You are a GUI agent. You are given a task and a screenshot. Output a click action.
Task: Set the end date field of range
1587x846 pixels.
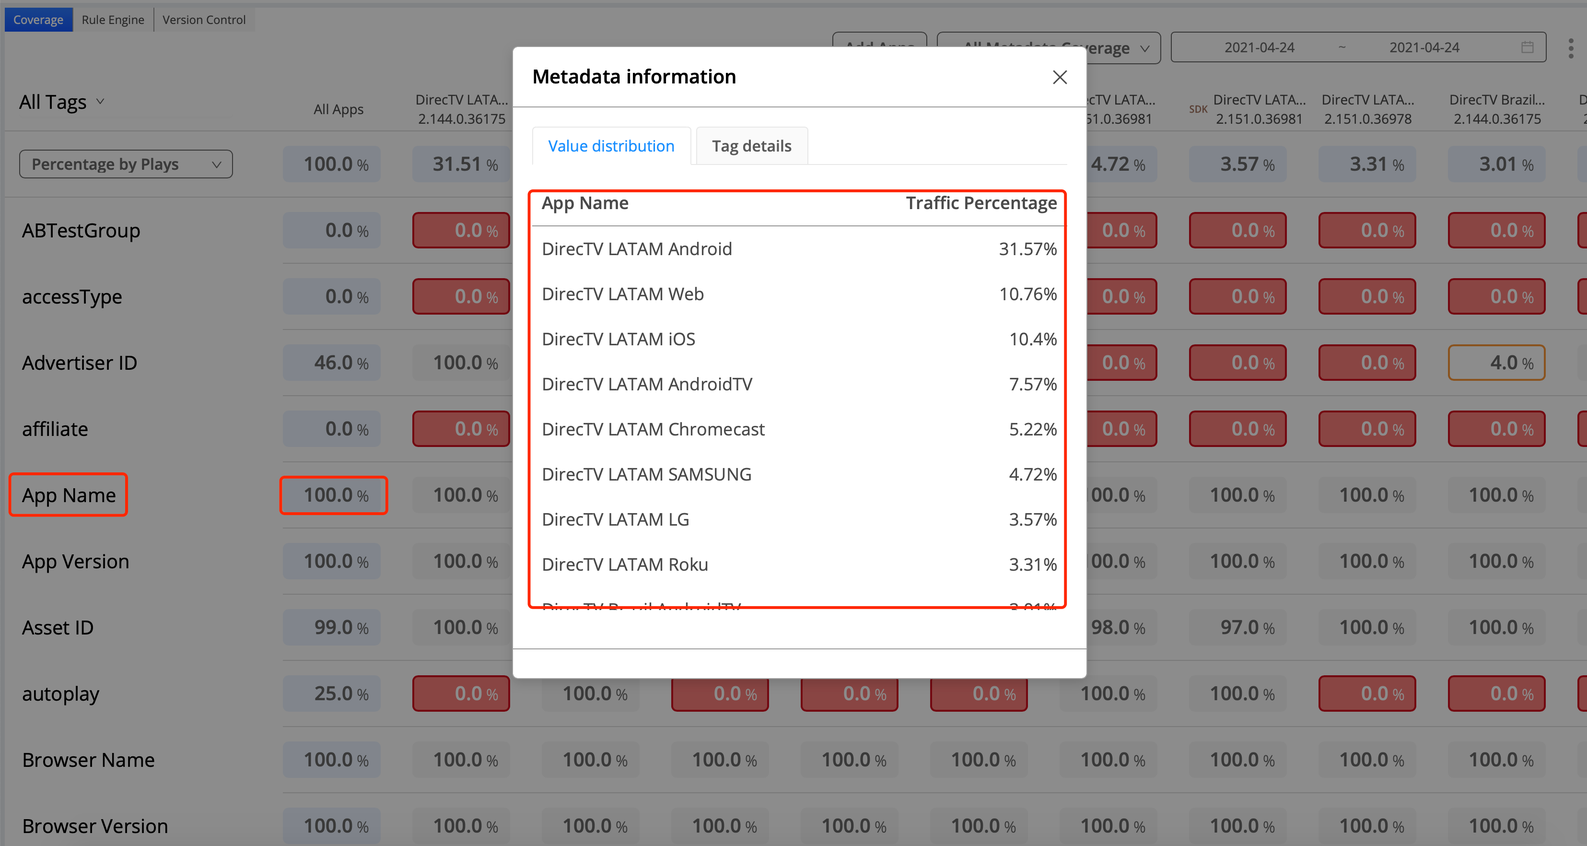[1424, 47]
